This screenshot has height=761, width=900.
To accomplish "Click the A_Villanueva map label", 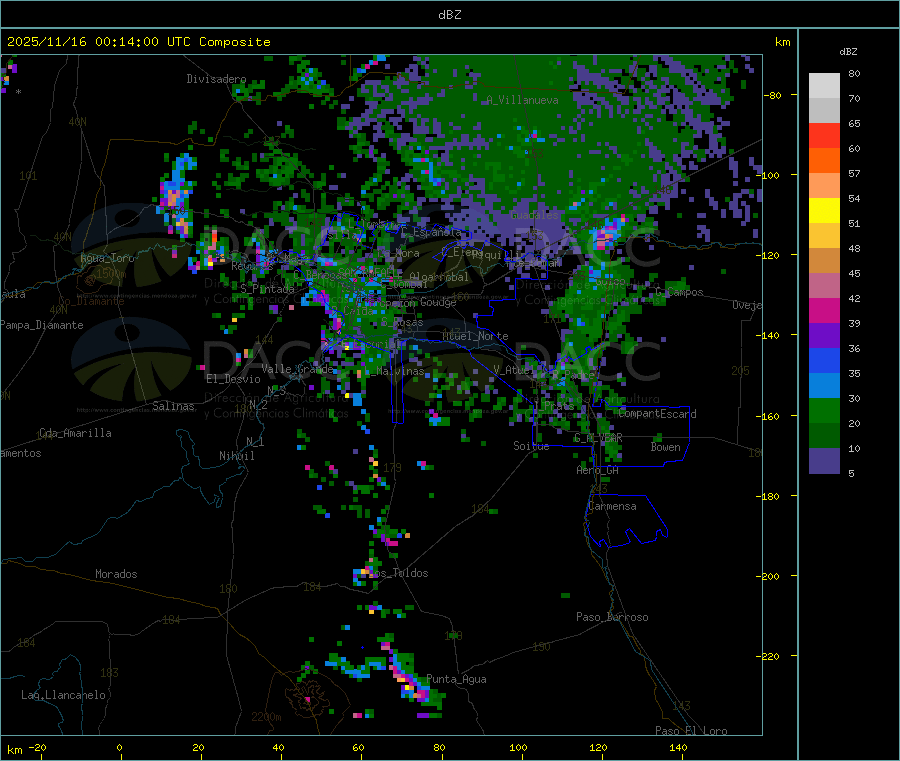I will coord(522,100).
